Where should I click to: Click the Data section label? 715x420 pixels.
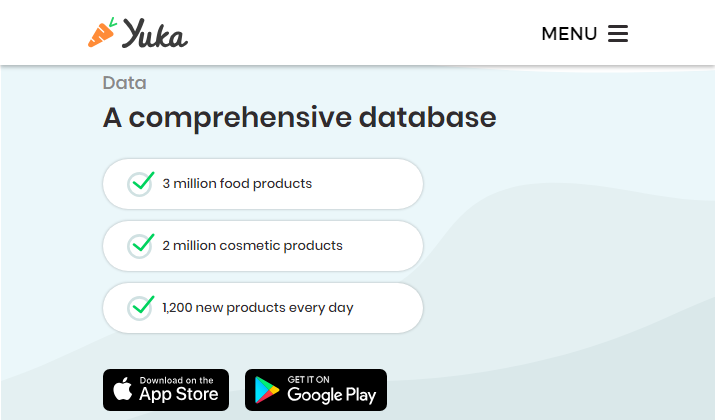tap(124, 83)
